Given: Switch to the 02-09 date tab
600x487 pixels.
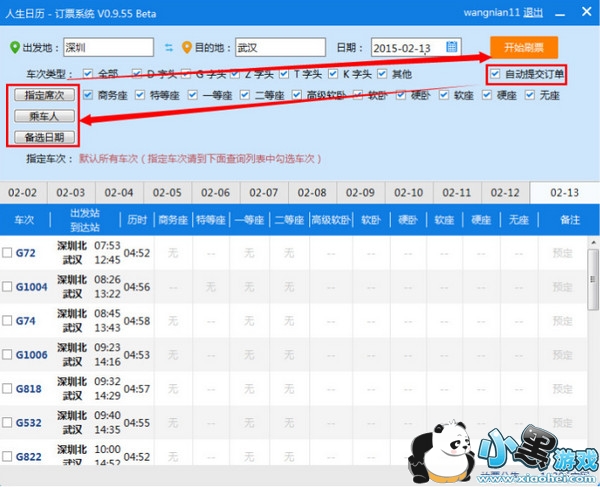Looking at the screenshot, I should pos(360,192).
